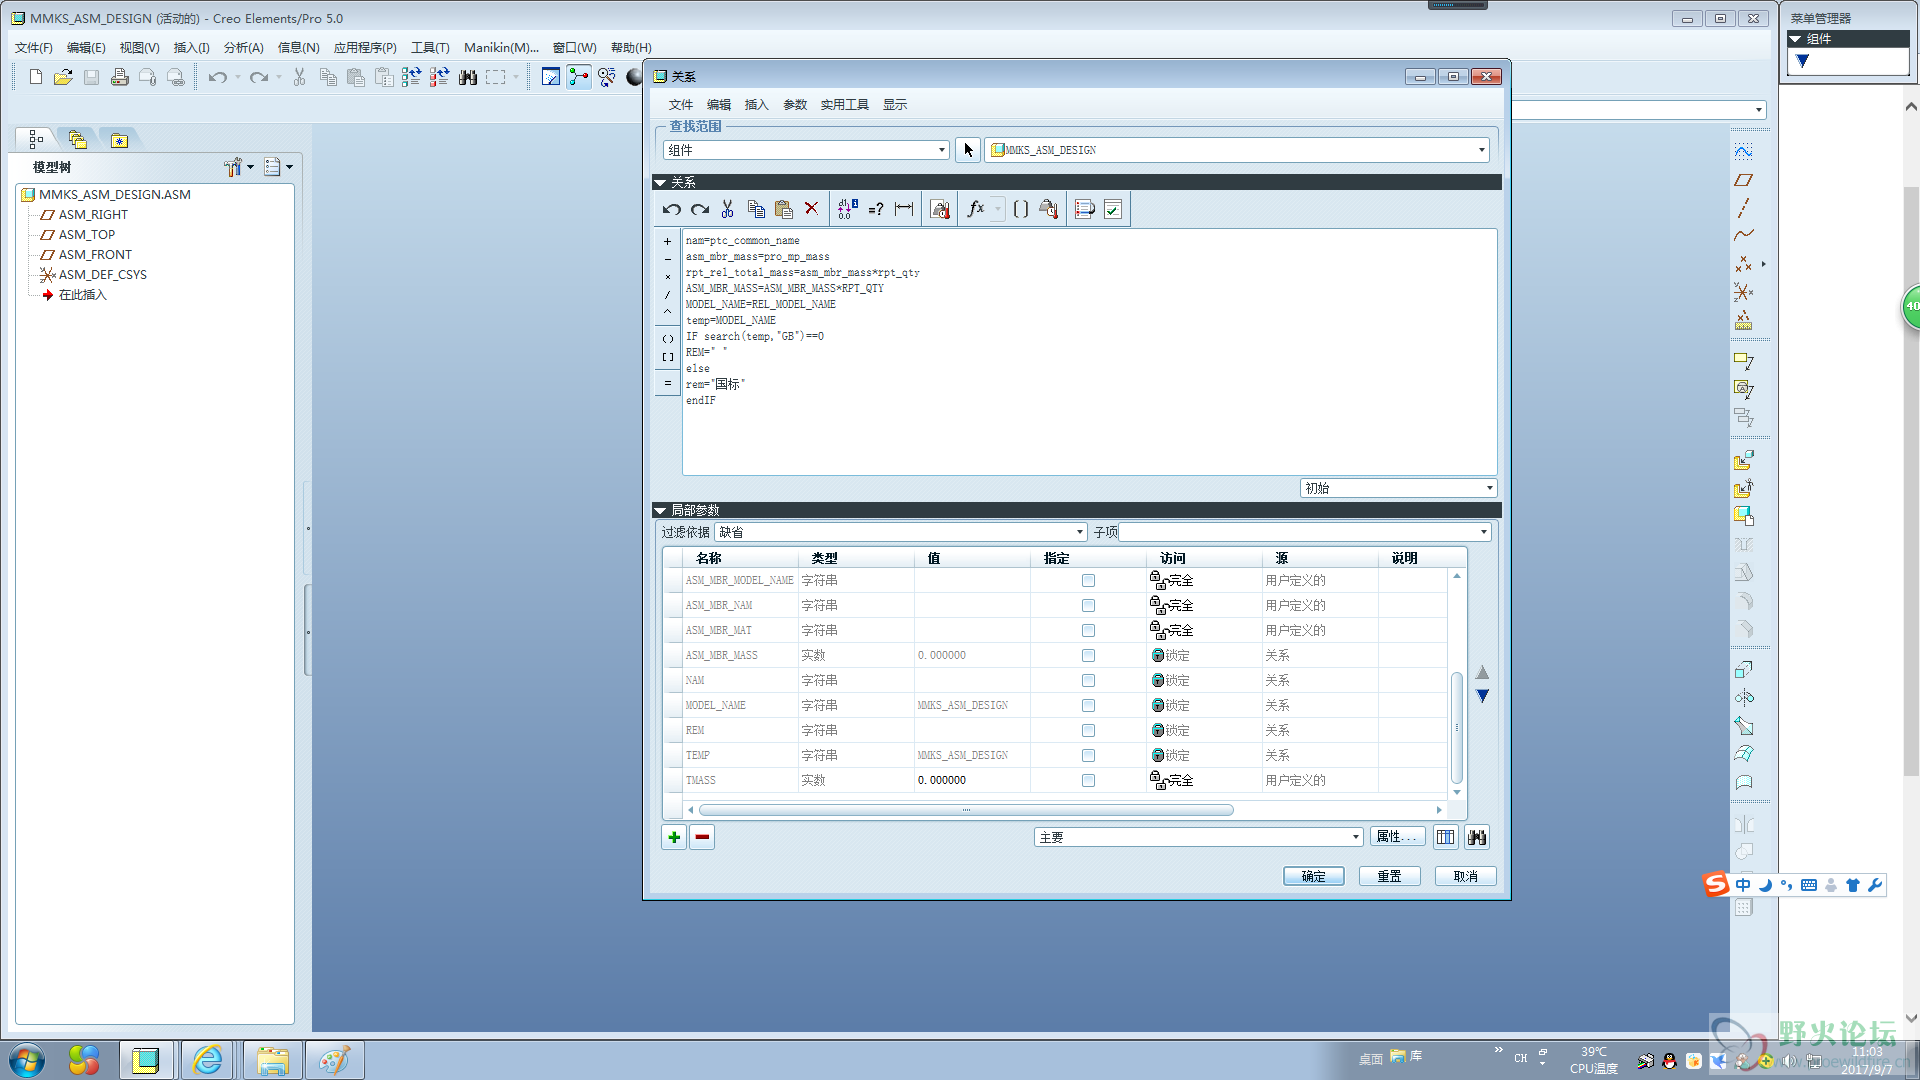This screenshot has width=1920, height=1080.
Task: Open the 初始 relation type dropdown
Action: pos(1398,488)
